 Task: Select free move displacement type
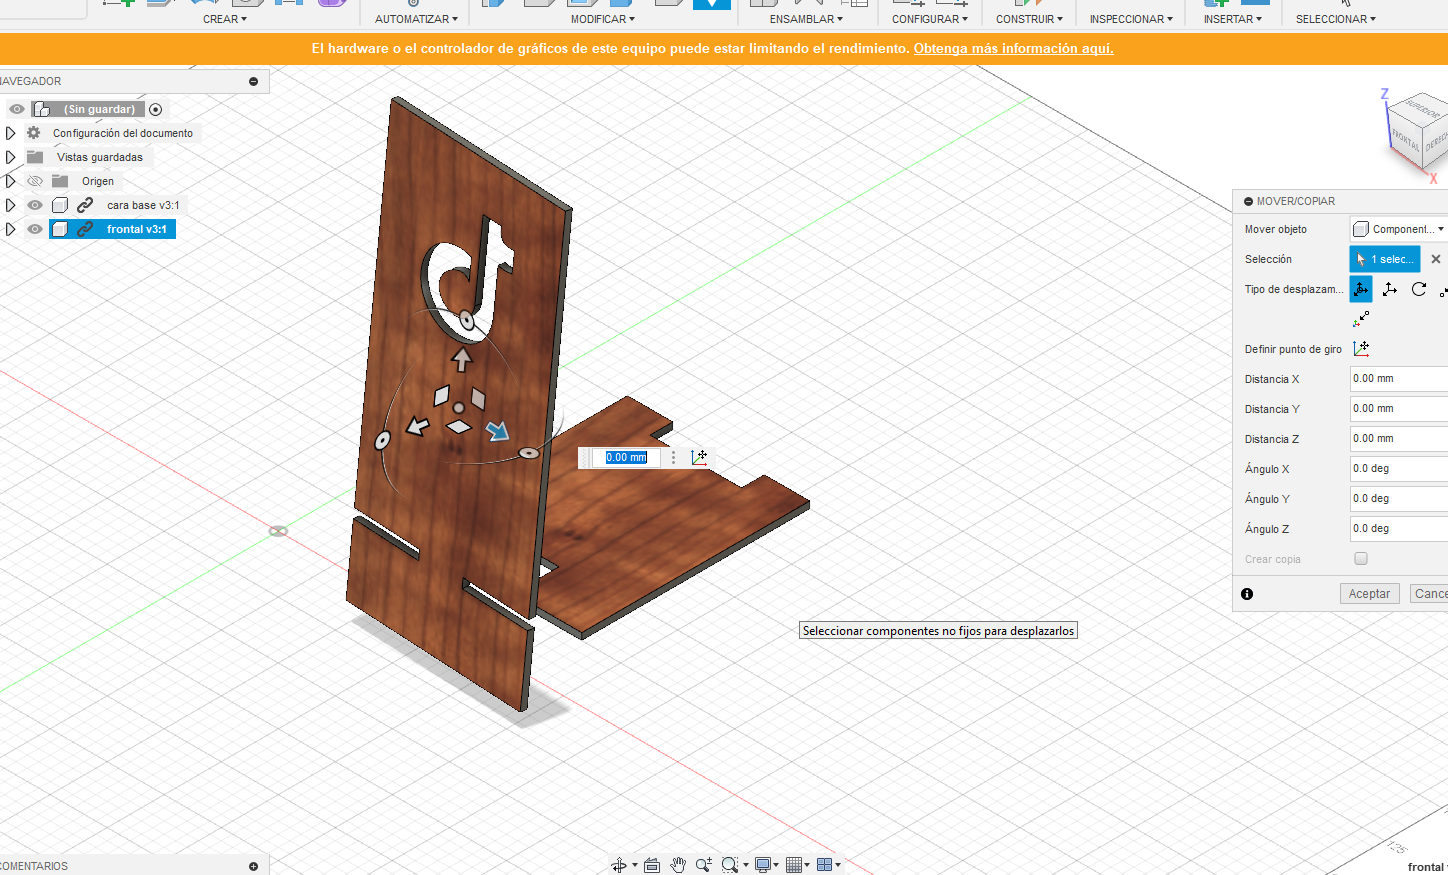(1361, 289)
